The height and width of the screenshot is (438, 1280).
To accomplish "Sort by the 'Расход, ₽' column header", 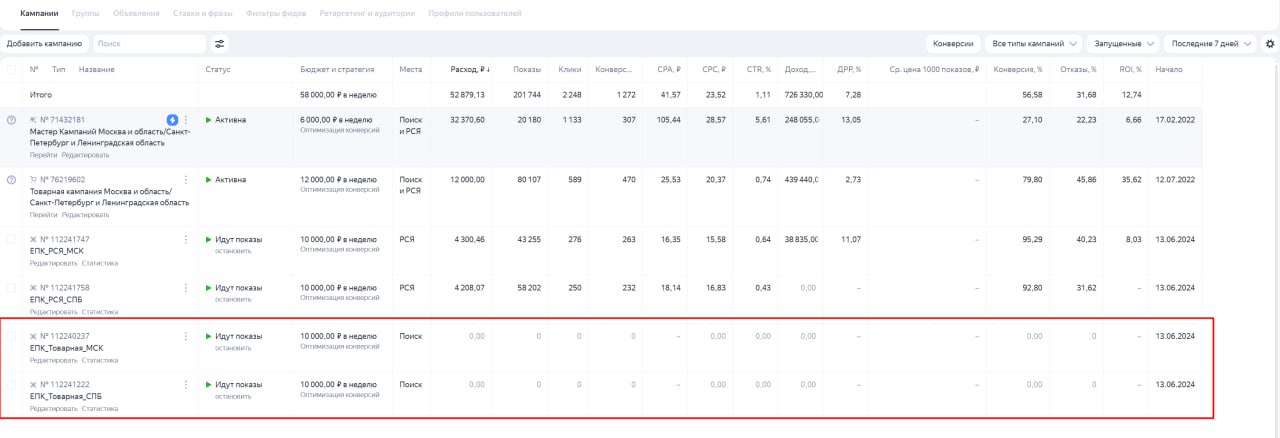I will pos(468,70).
